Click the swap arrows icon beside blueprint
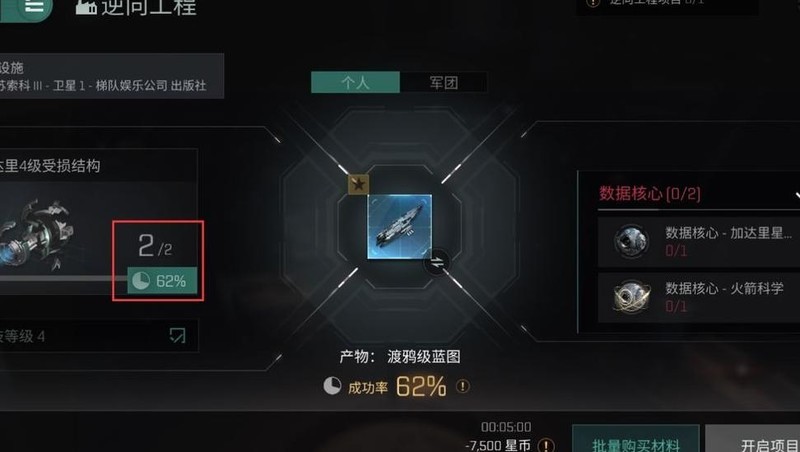The width and height of the screenshot is (800, 452). 437,263
